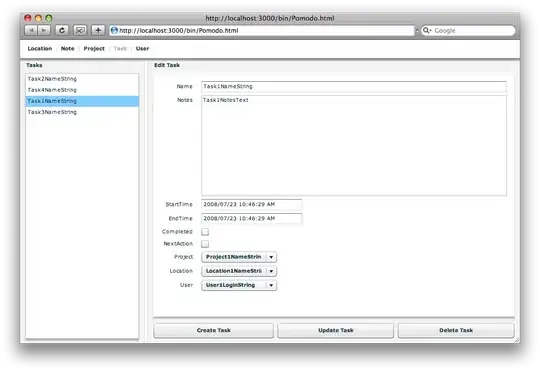Viewport: 540px width, 371px height.
Task: Switch to the User tab
Action: click(142, 49)
